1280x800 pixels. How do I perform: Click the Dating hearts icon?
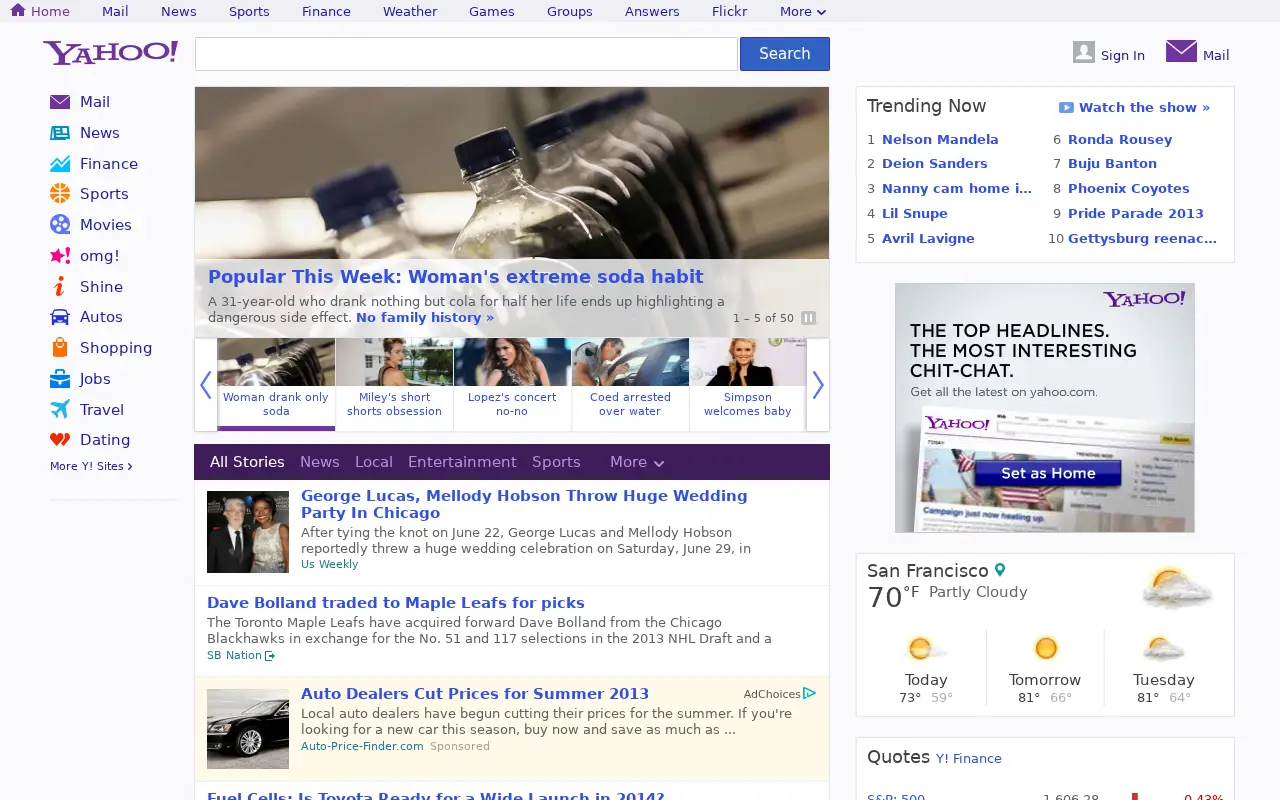[60, 440]
